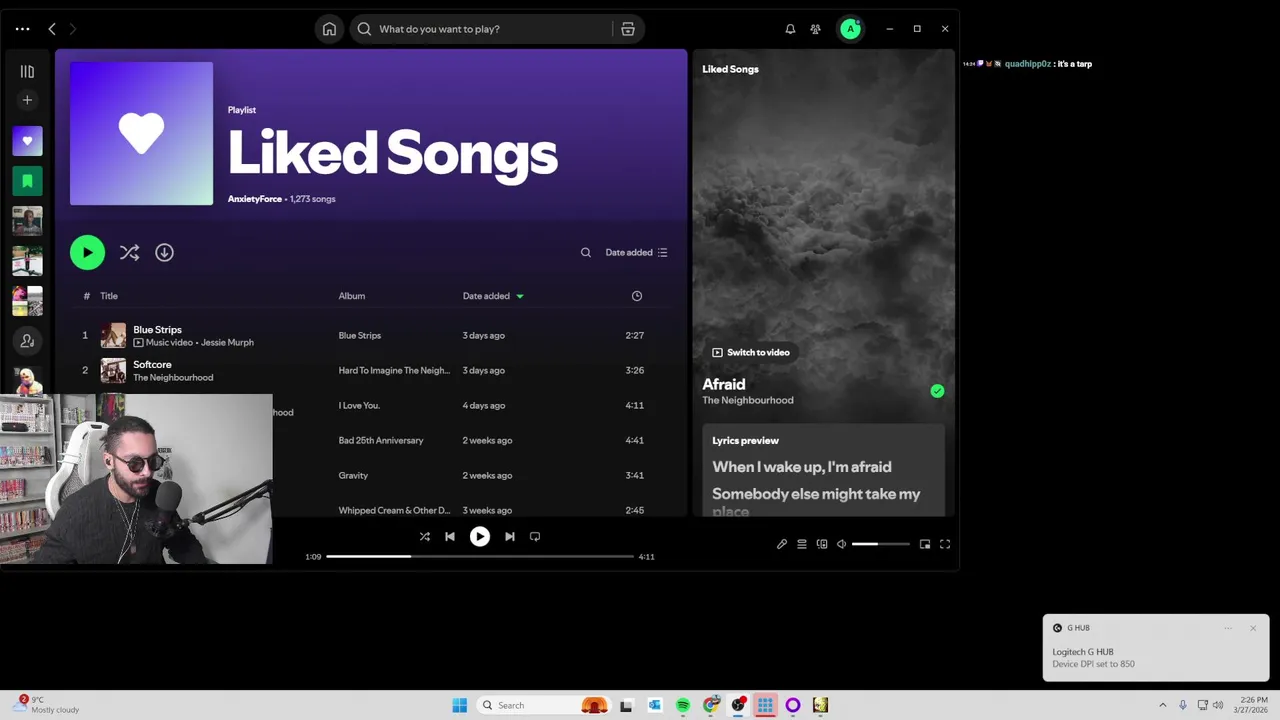Image resolution: width=1280 pixels, height=720 pixels.
Task: Open the miniplayer
Action: (x=925, y=544)
